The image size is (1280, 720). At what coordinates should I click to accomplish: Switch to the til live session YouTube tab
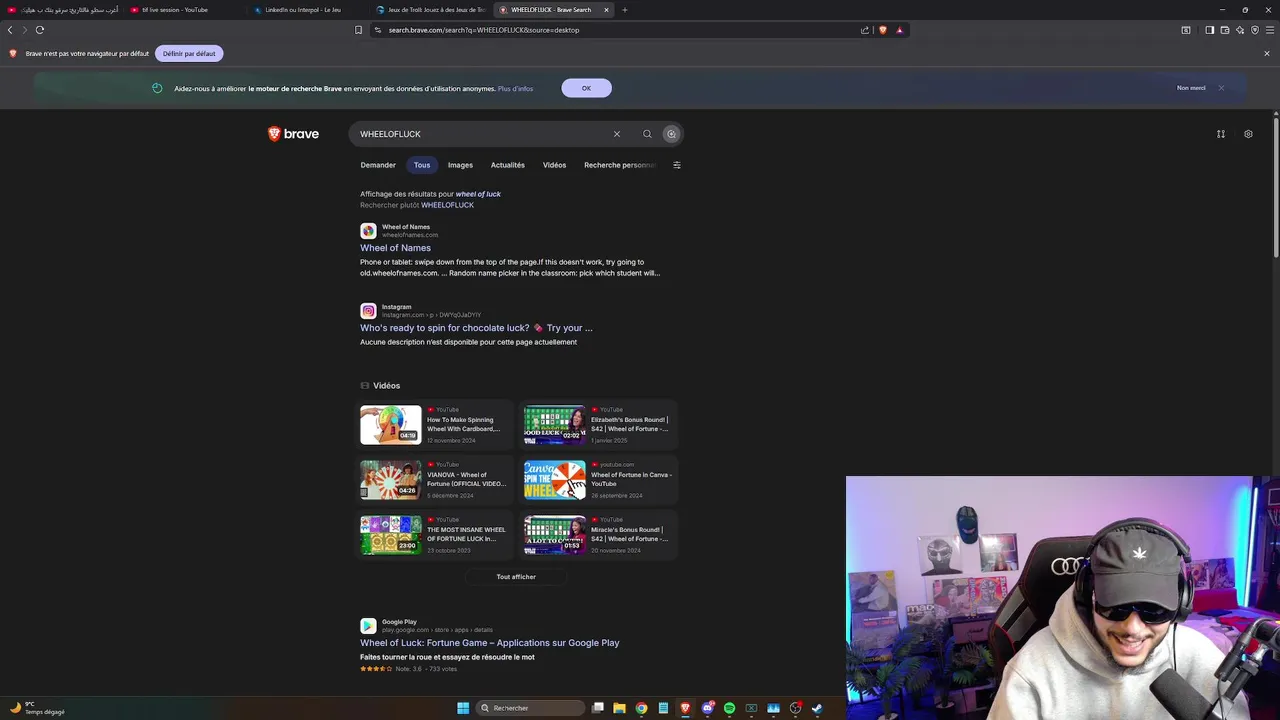point(183,10)
